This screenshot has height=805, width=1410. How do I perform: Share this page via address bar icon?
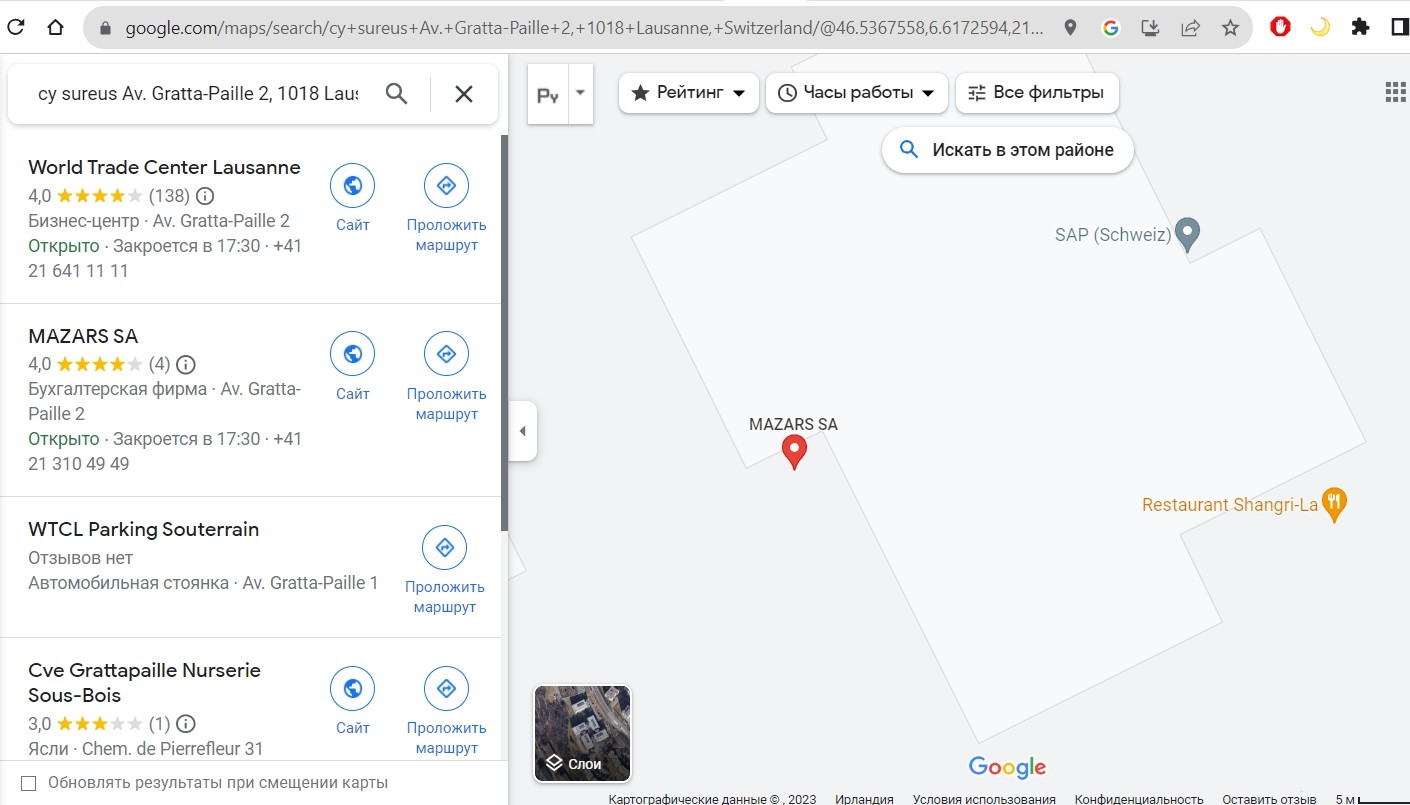click(x=1190, y=28)
